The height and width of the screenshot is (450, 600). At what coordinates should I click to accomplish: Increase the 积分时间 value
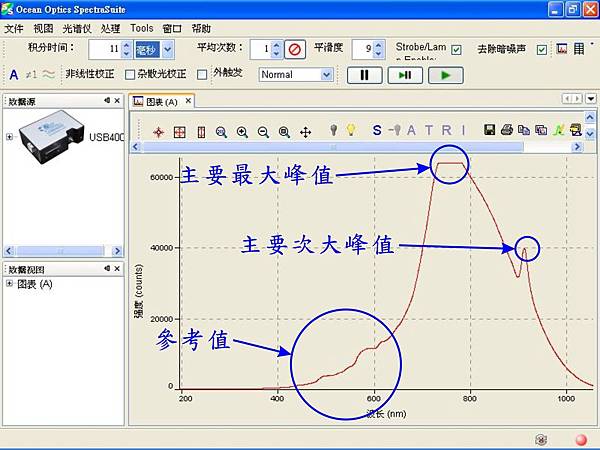(127, 45)
